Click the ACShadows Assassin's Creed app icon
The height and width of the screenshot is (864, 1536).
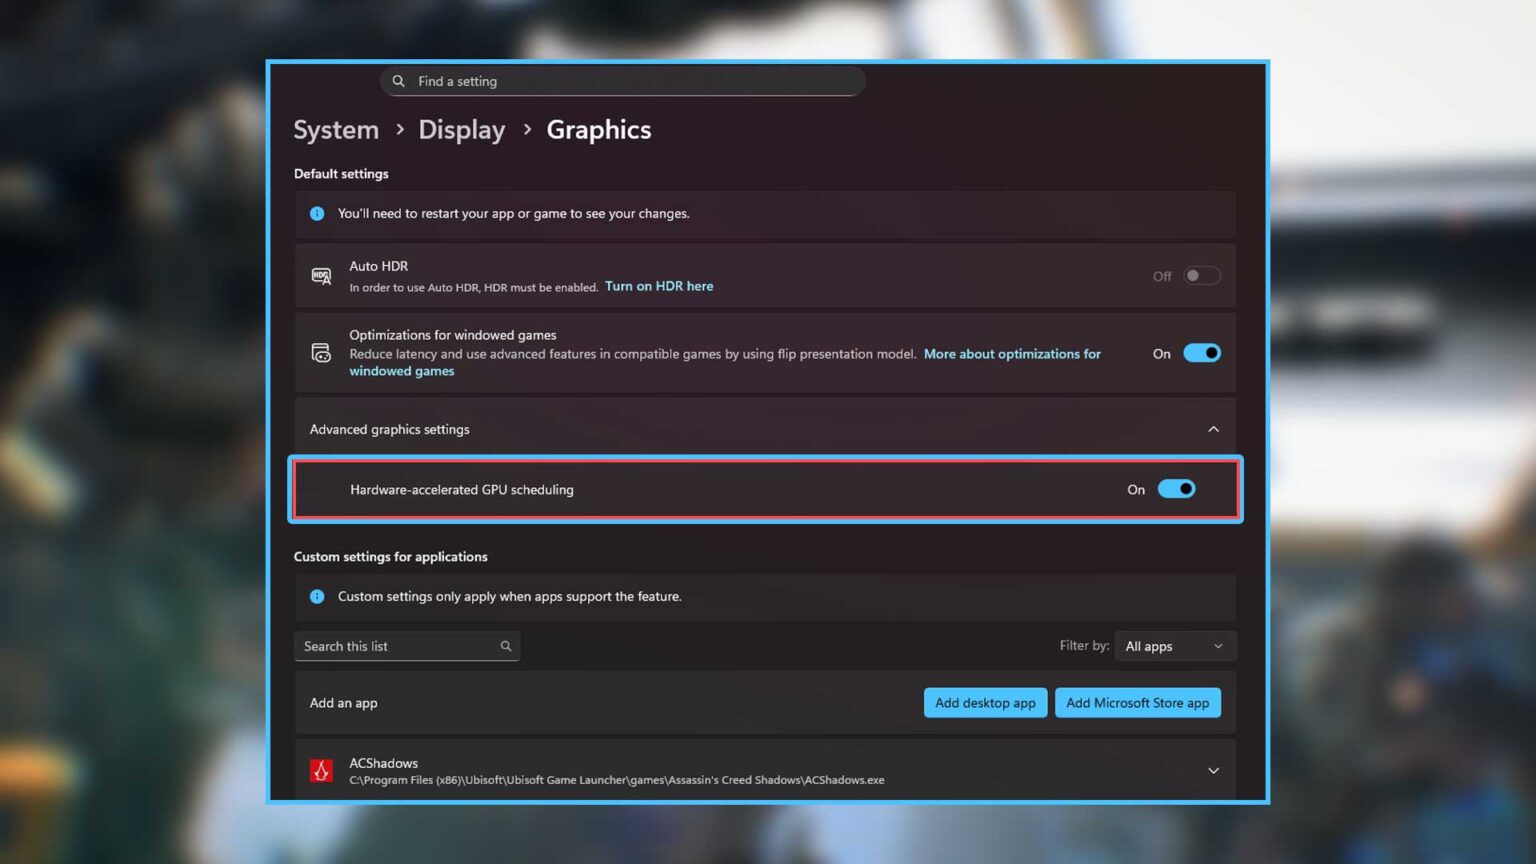coord(321,770)
